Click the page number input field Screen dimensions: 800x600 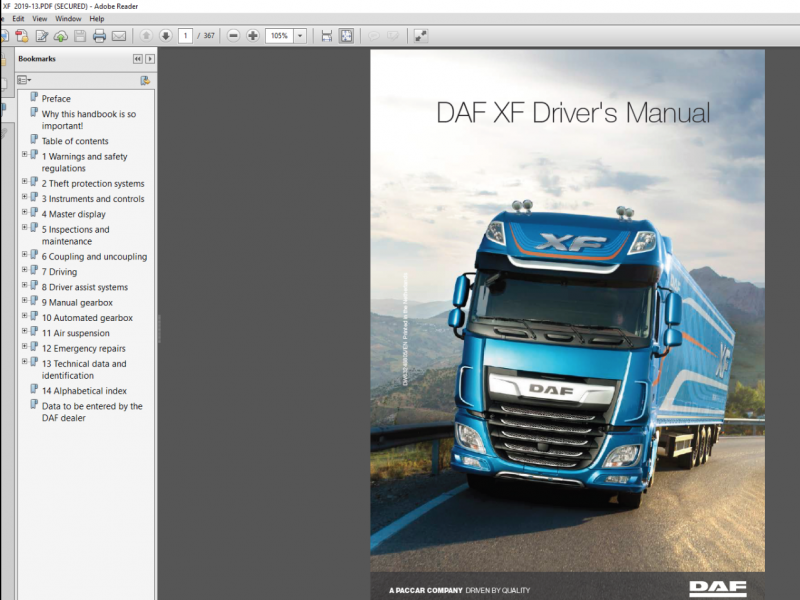(x=185, y=36)
